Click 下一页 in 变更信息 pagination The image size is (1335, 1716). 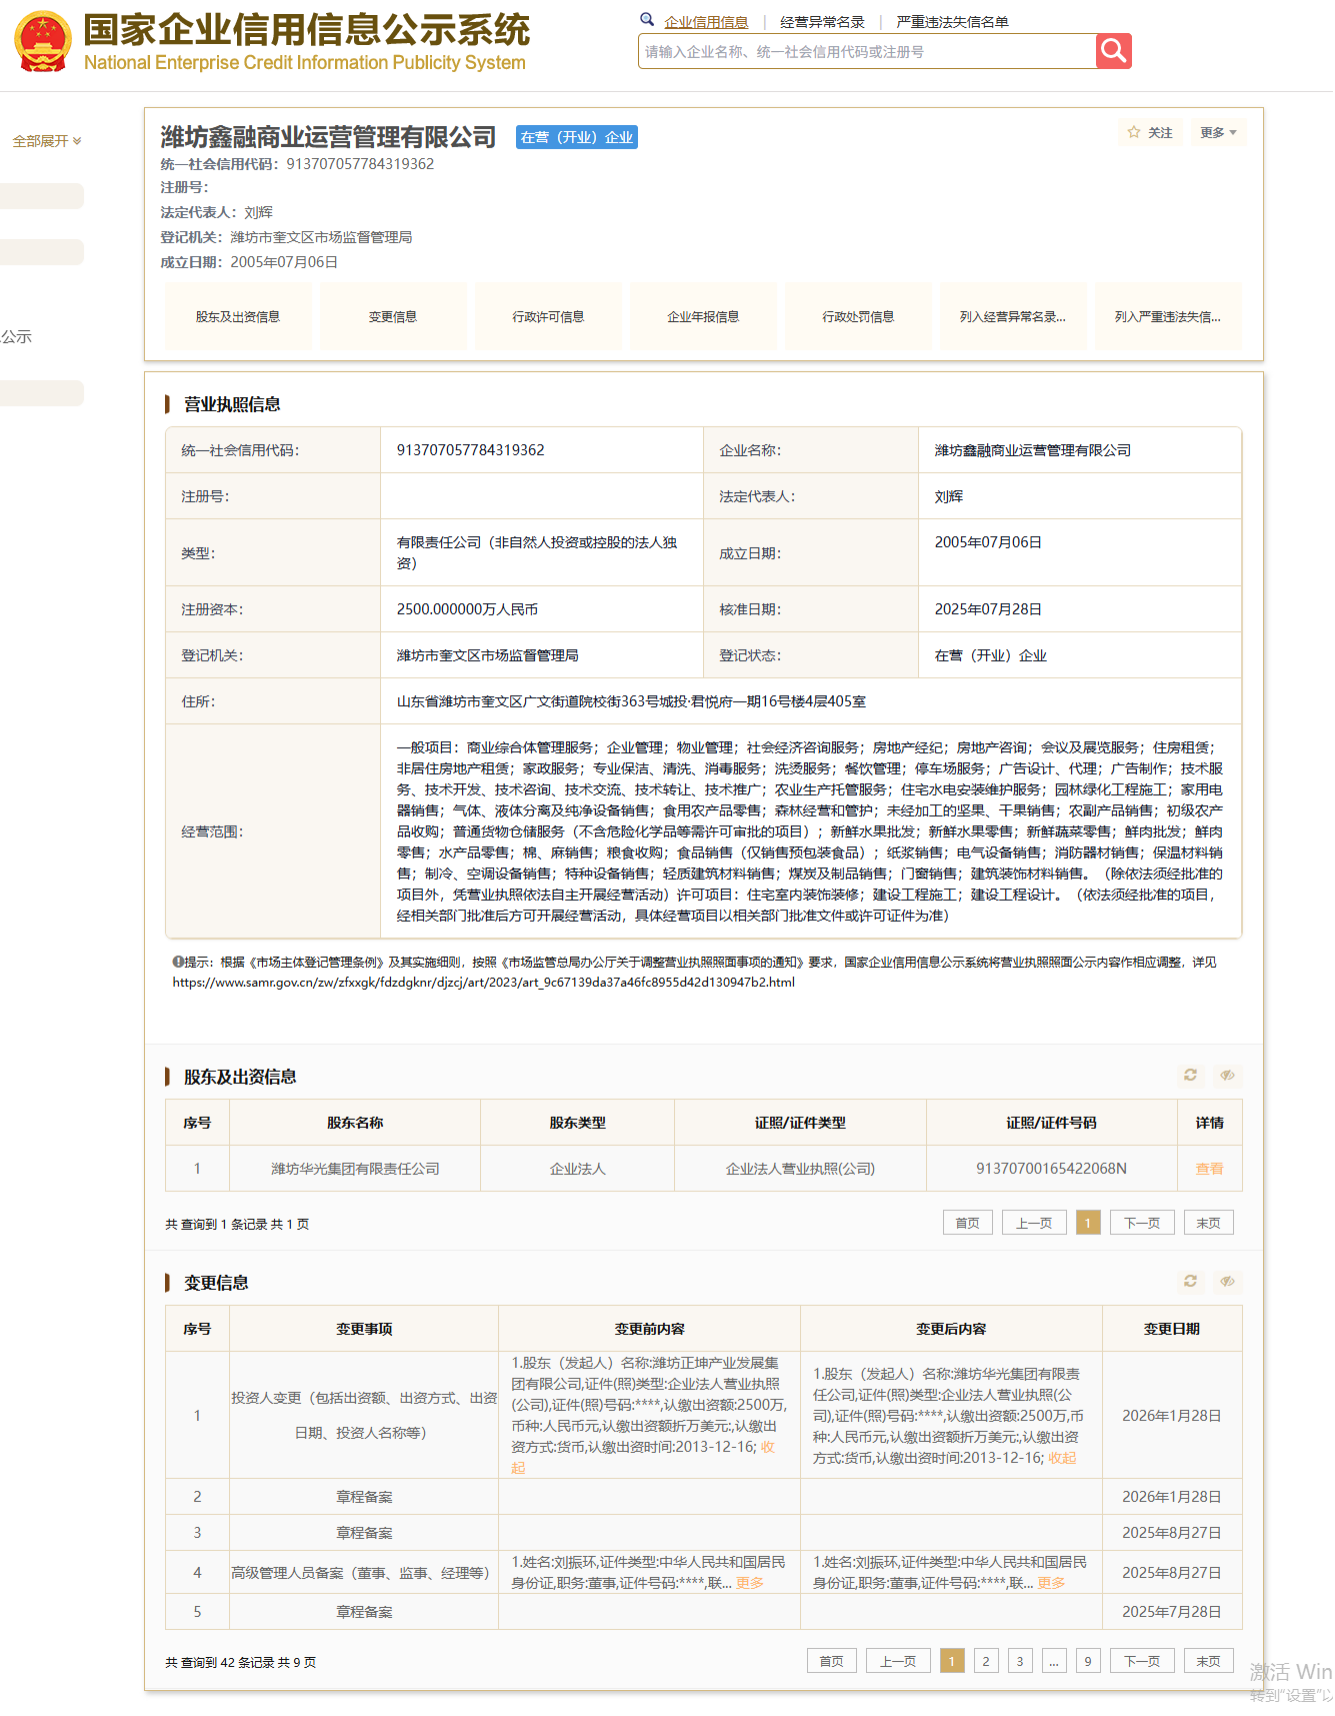click(1142, 1661)
